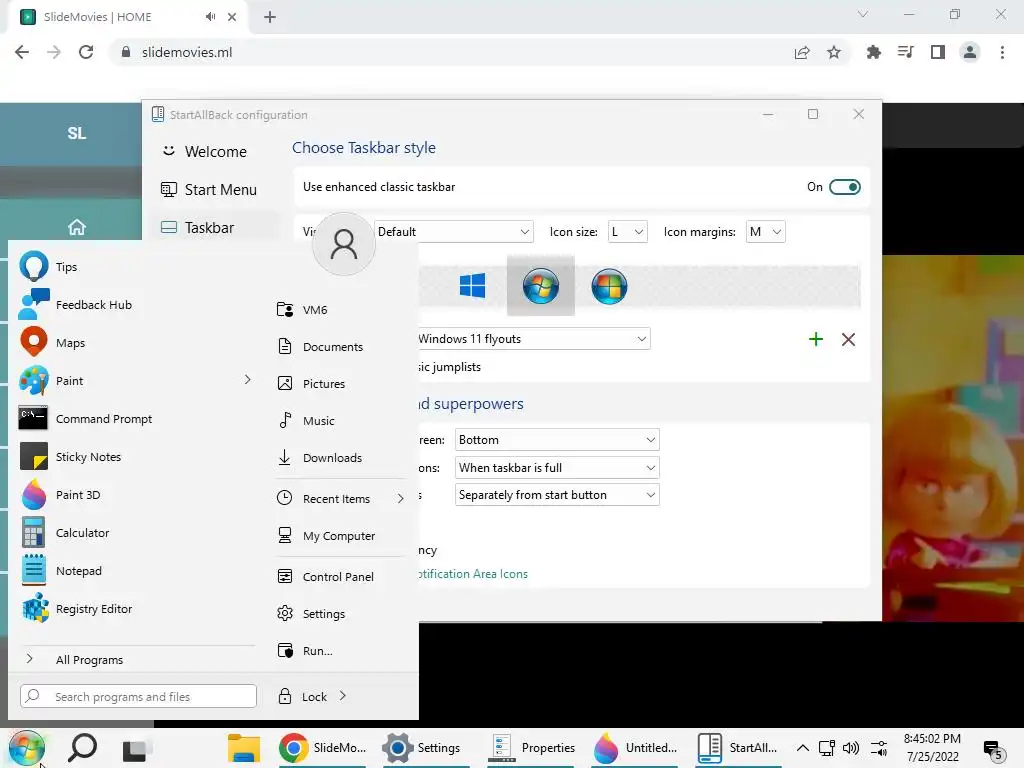Toggle Use enhanced classic taskbar switch
The image size is (1024, 768).
(844, 187)
